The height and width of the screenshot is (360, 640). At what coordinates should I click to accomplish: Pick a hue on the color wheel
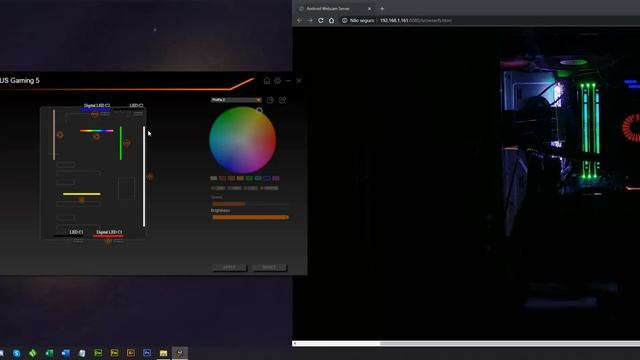242,140
